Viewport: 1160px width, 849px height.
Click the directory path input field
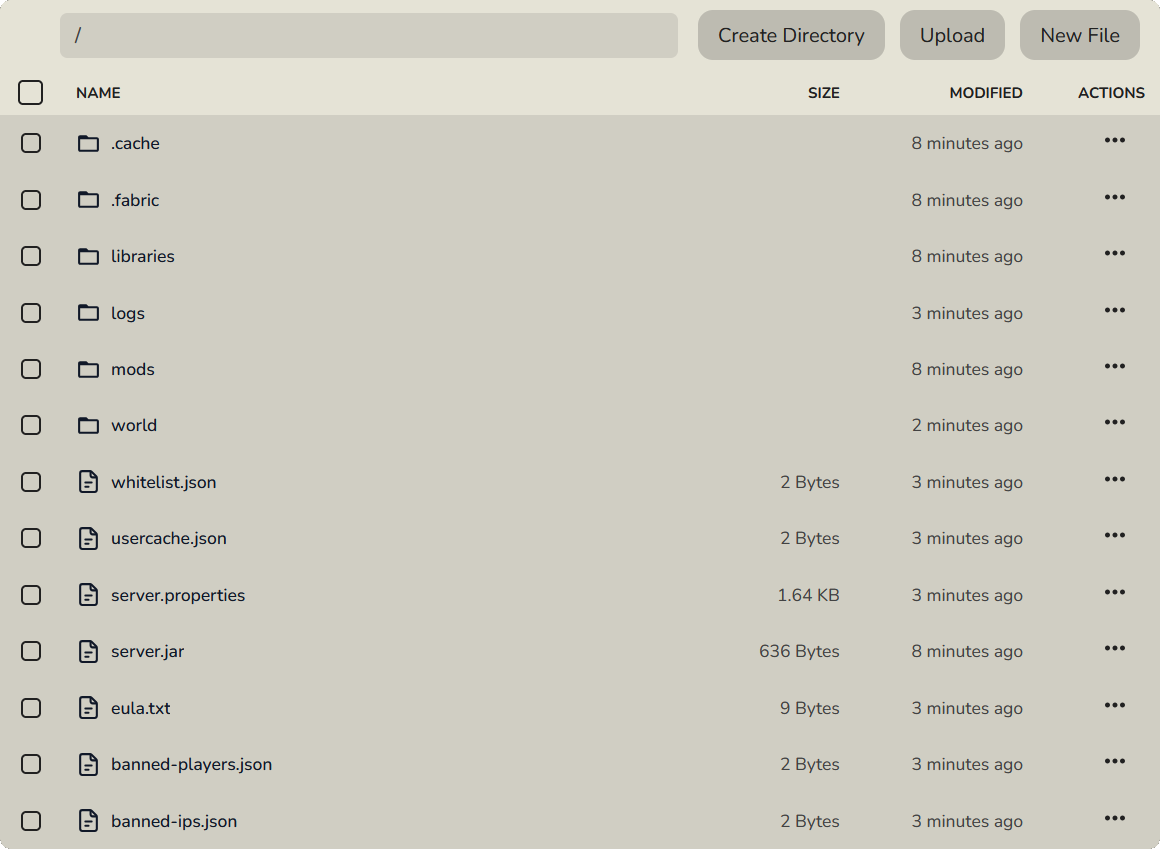pos(368,35)
